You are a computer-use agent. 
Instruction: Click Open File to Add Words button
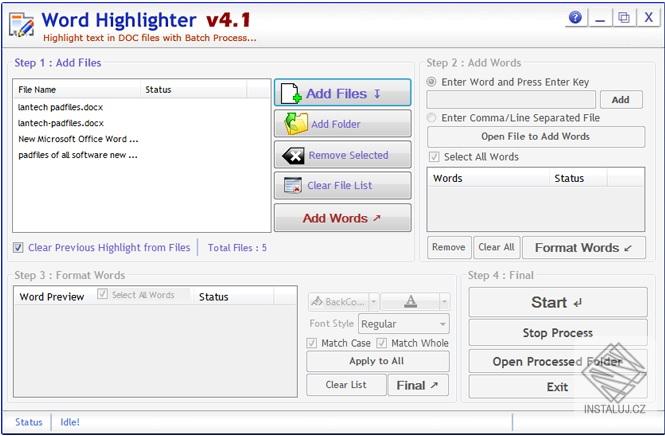[536, 137]
